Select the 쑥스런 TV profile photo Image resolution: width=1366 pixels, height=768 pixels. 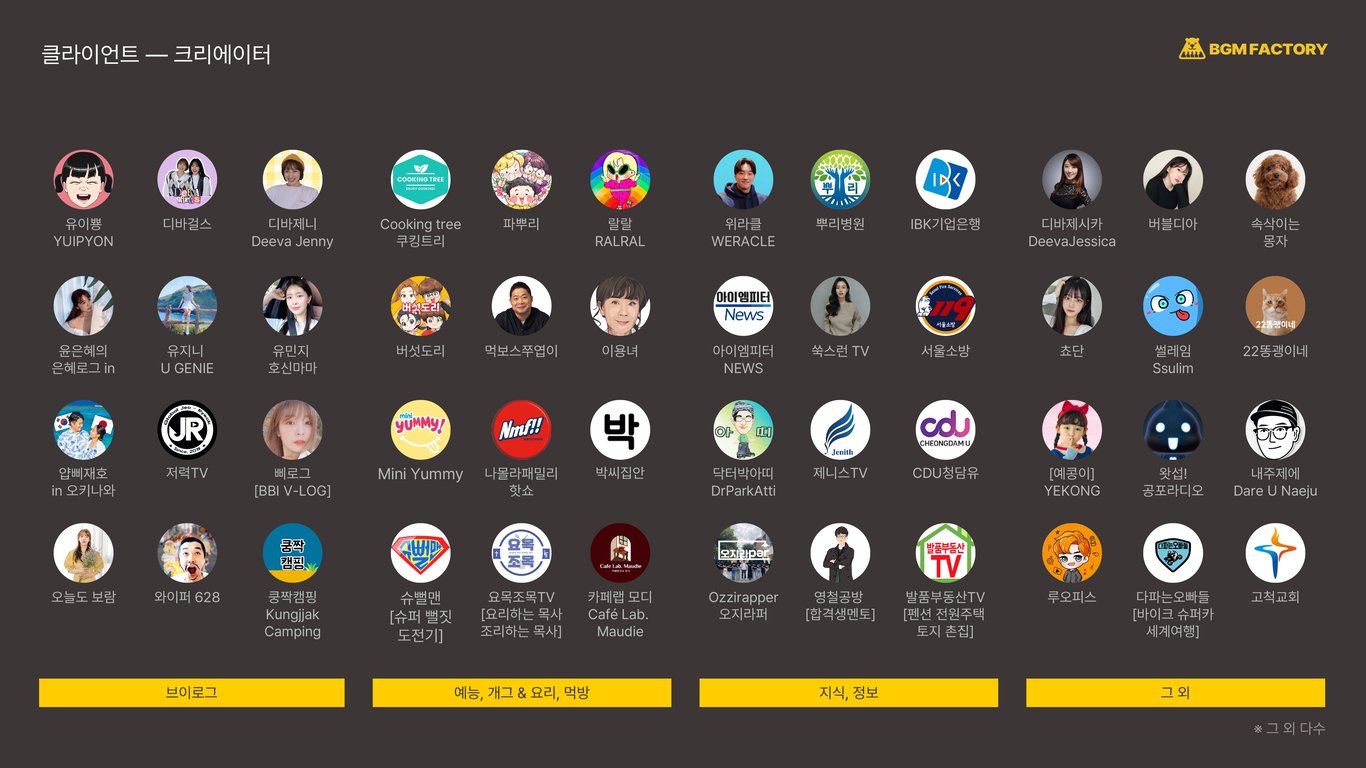[x=840, y=306]
